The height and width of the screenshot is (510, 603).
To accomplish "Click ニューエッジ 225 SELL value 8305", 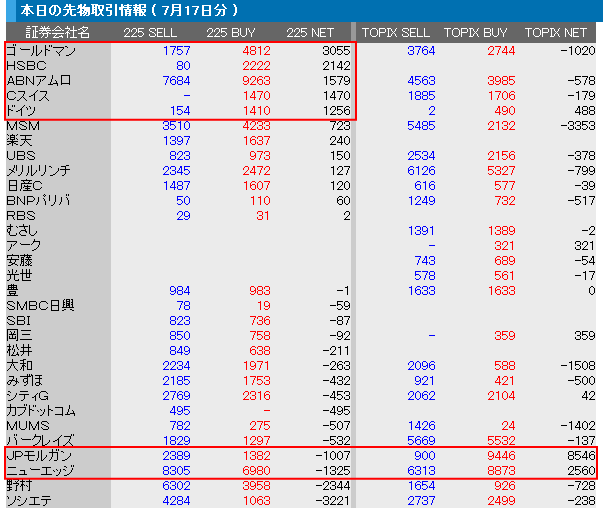I will pos(177,470).
